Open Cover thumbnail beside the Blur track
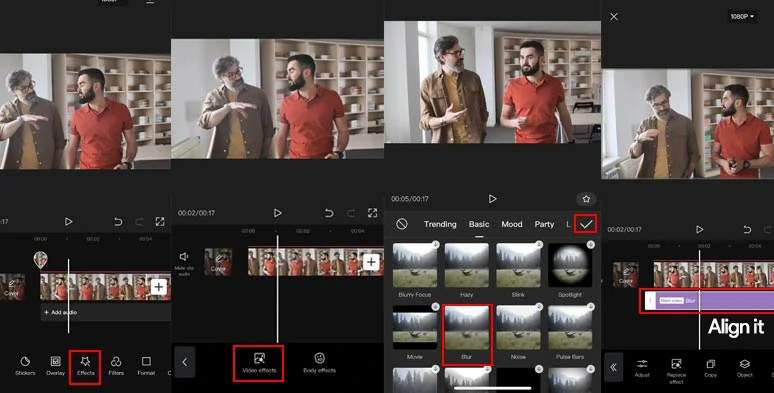The width and height of the screenshot is (774, 393). pos(626,275)
